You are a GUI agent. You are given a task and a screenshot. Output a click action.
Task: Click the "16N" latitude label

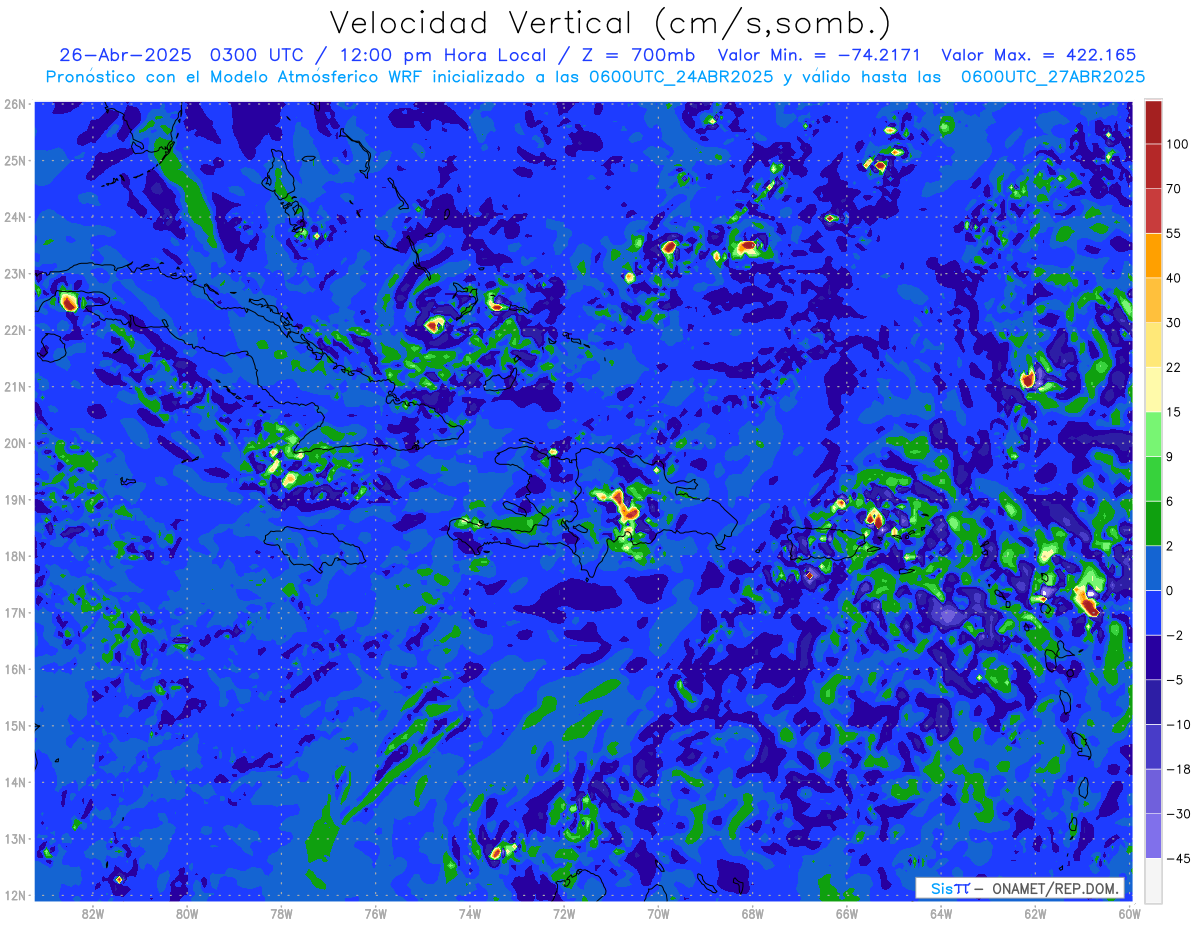(15, 669)
